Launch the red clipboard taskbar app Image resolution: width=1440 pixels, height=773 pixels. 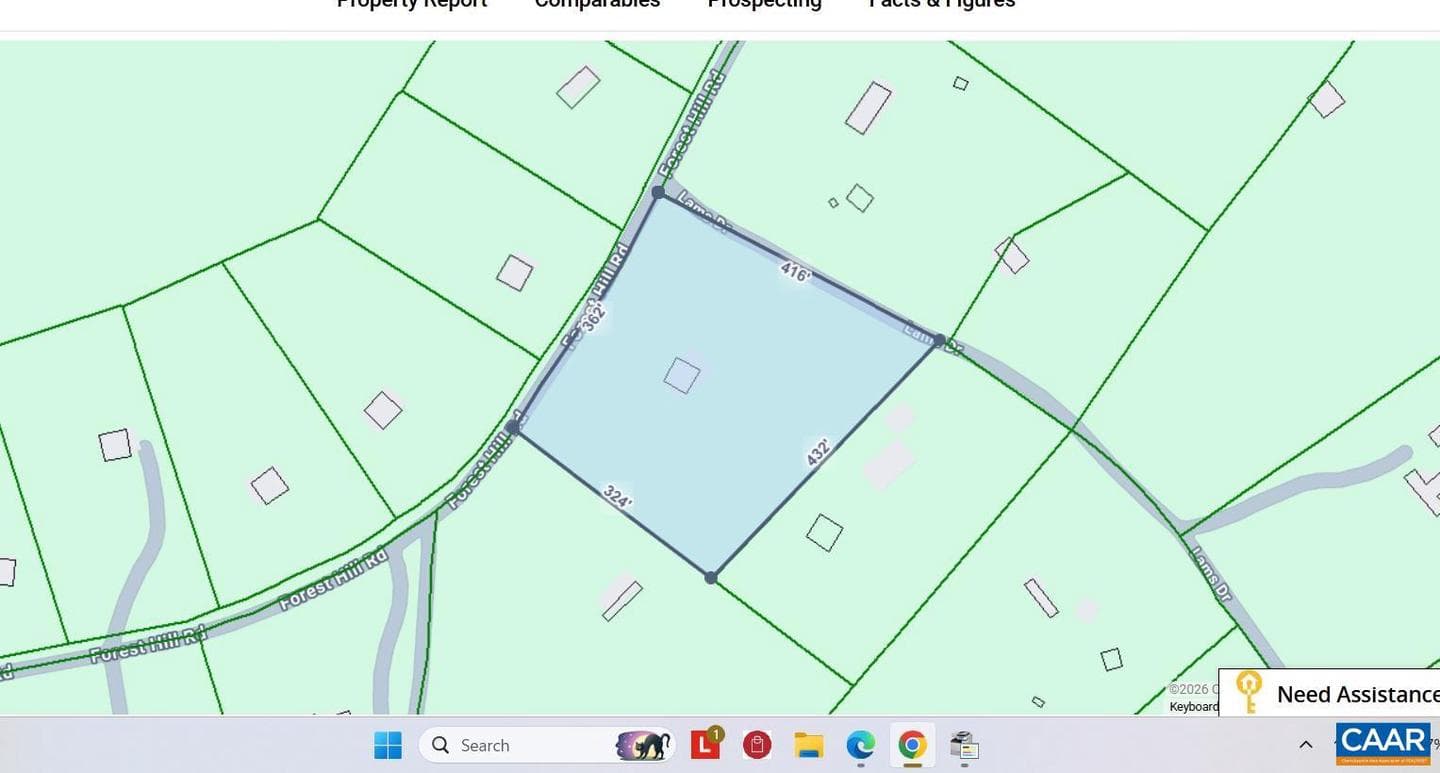(757, 745)
